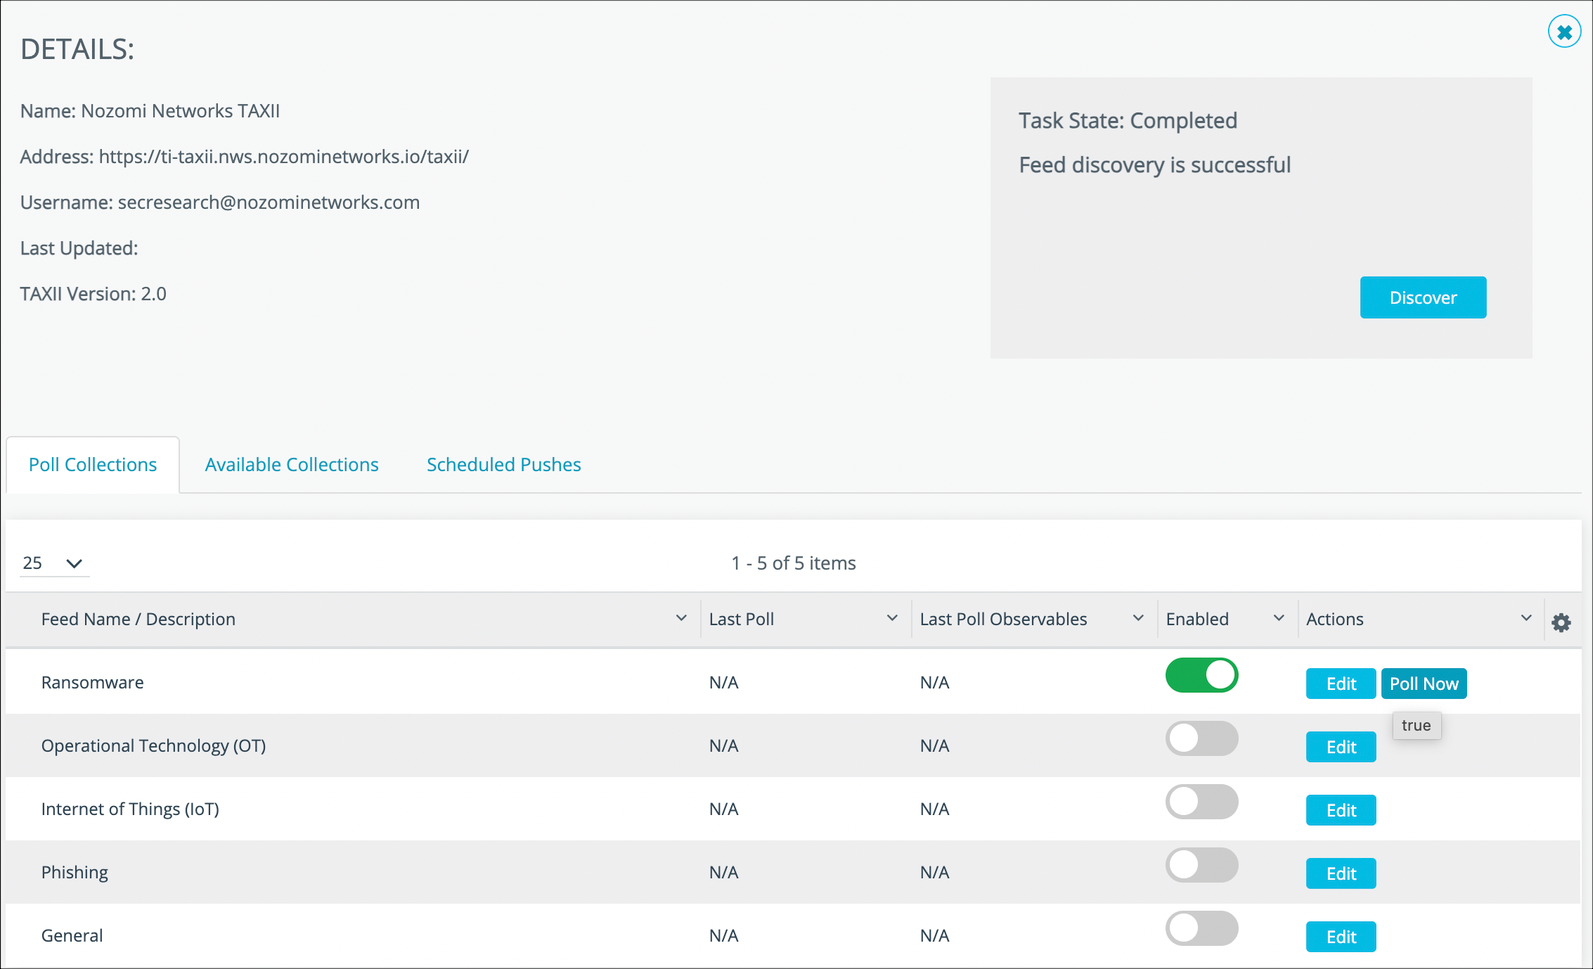The image size is (1593, 969).
Task: Enable the Phishing feed toggle
Action: (x=1202, y=865)
